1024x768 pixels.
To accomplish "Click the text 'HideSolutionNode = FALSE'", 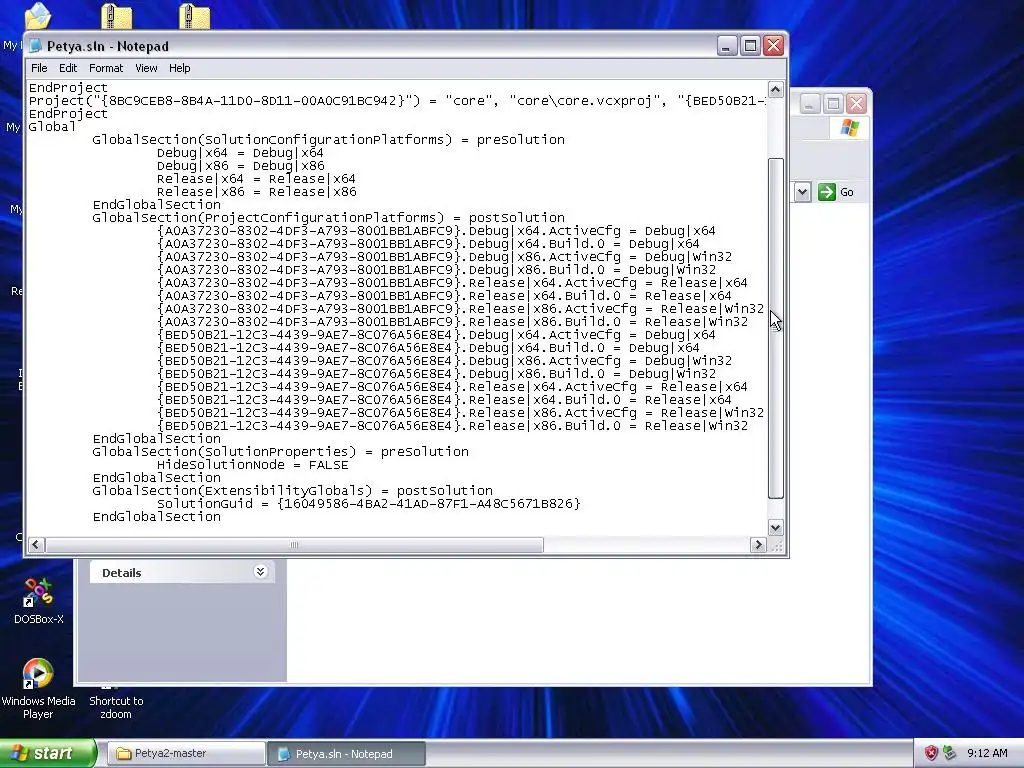I will [x=252, y=465].
